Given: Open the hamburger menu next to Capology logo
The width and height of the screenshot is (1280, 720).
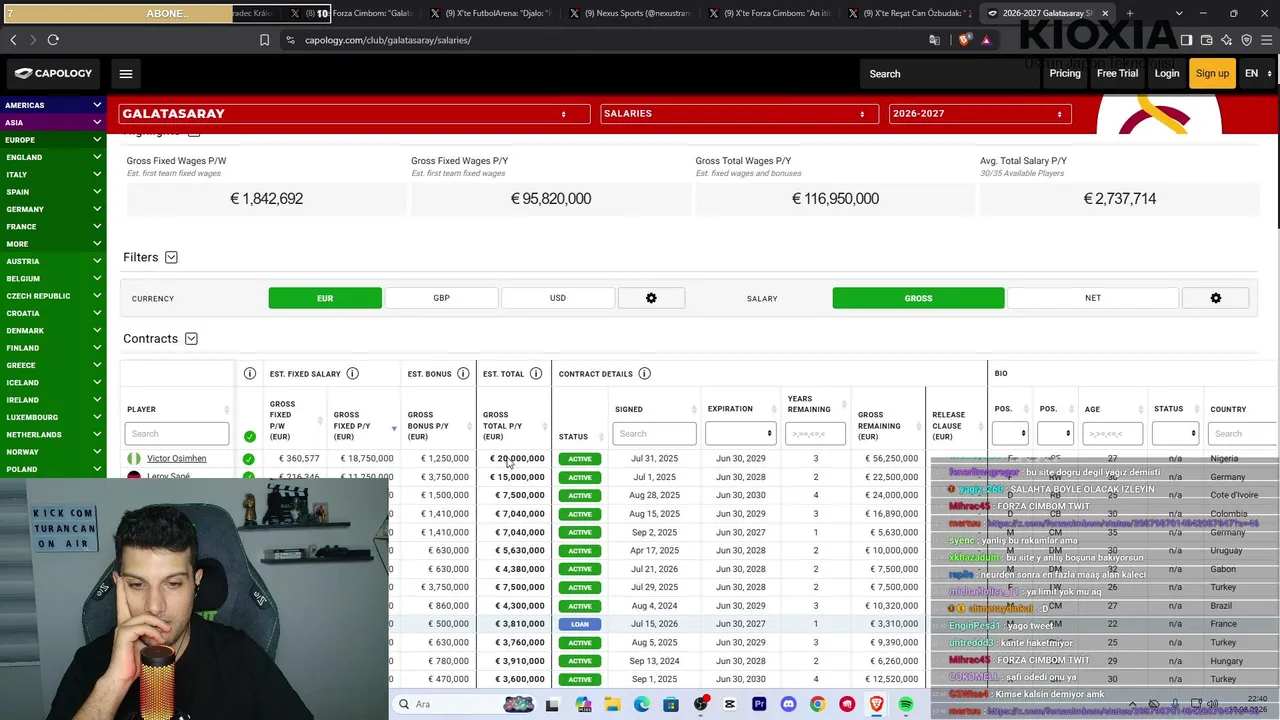Looking at the screenshot, I should pos(126,73).
